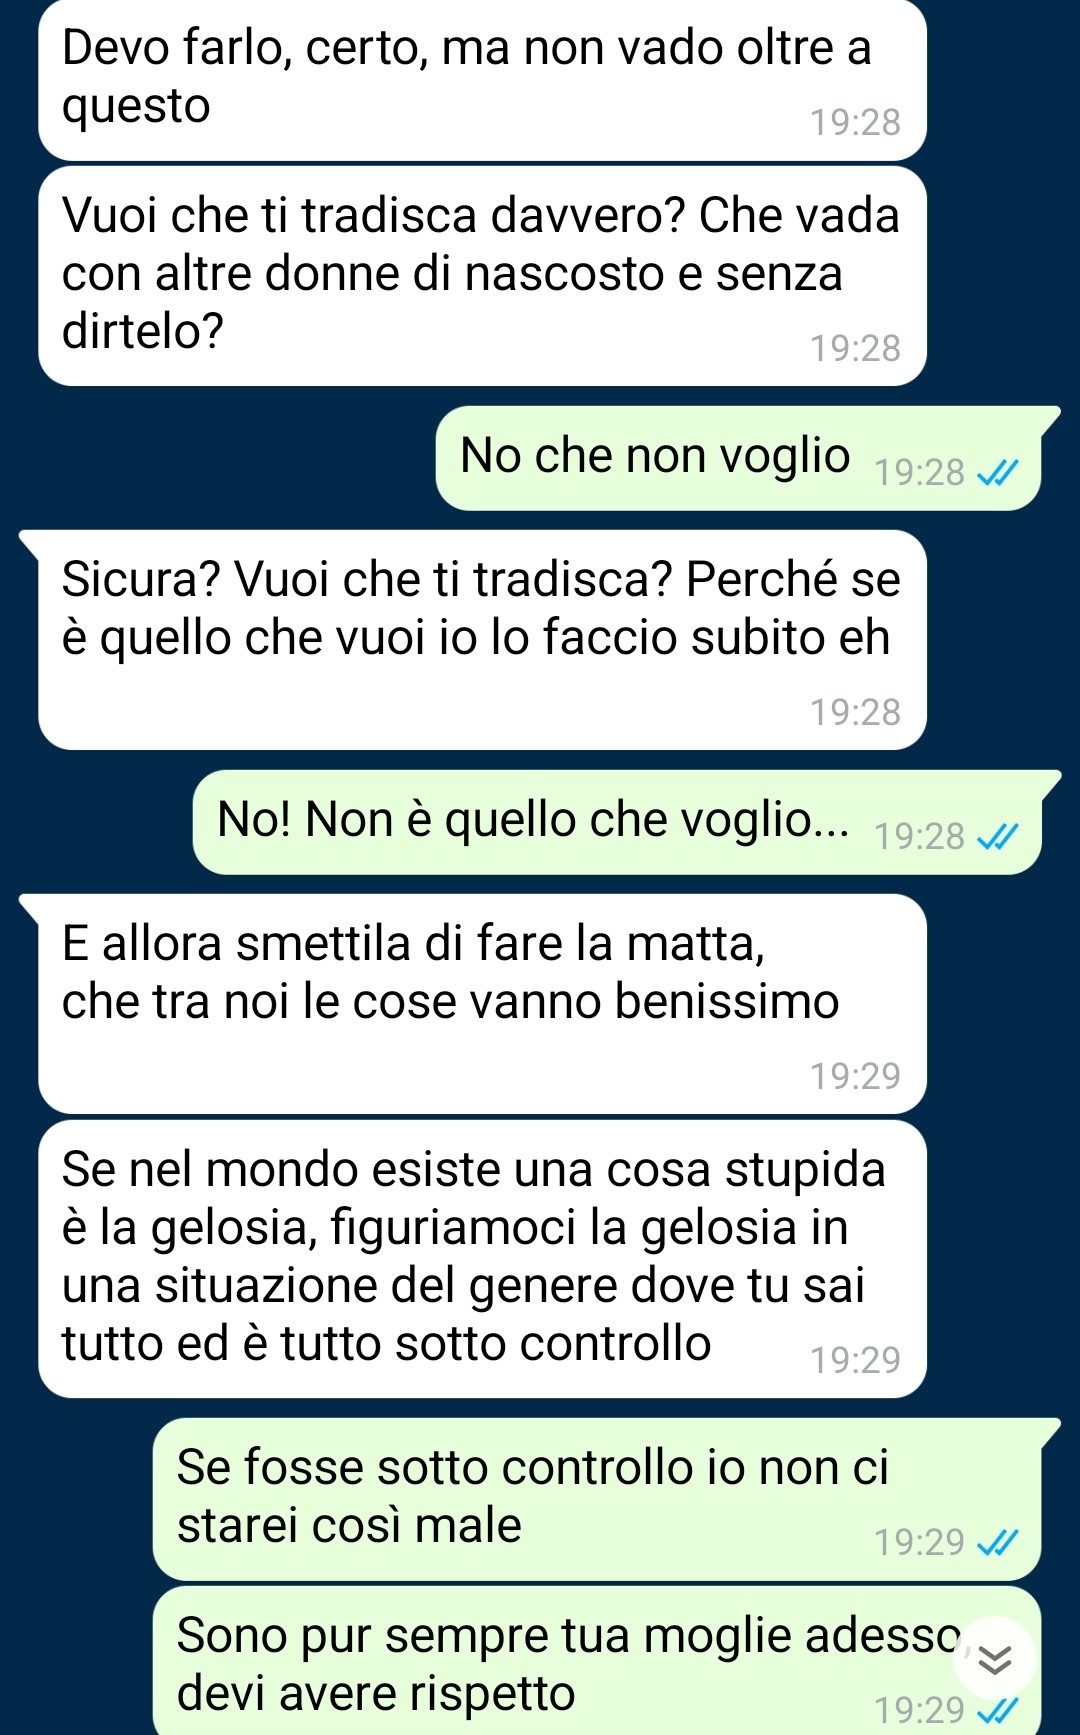Viewport: 1080px width, 1735px height.
Task: Select message 'Se fosse sotto controllo io non ci'
Action: 597,1499
